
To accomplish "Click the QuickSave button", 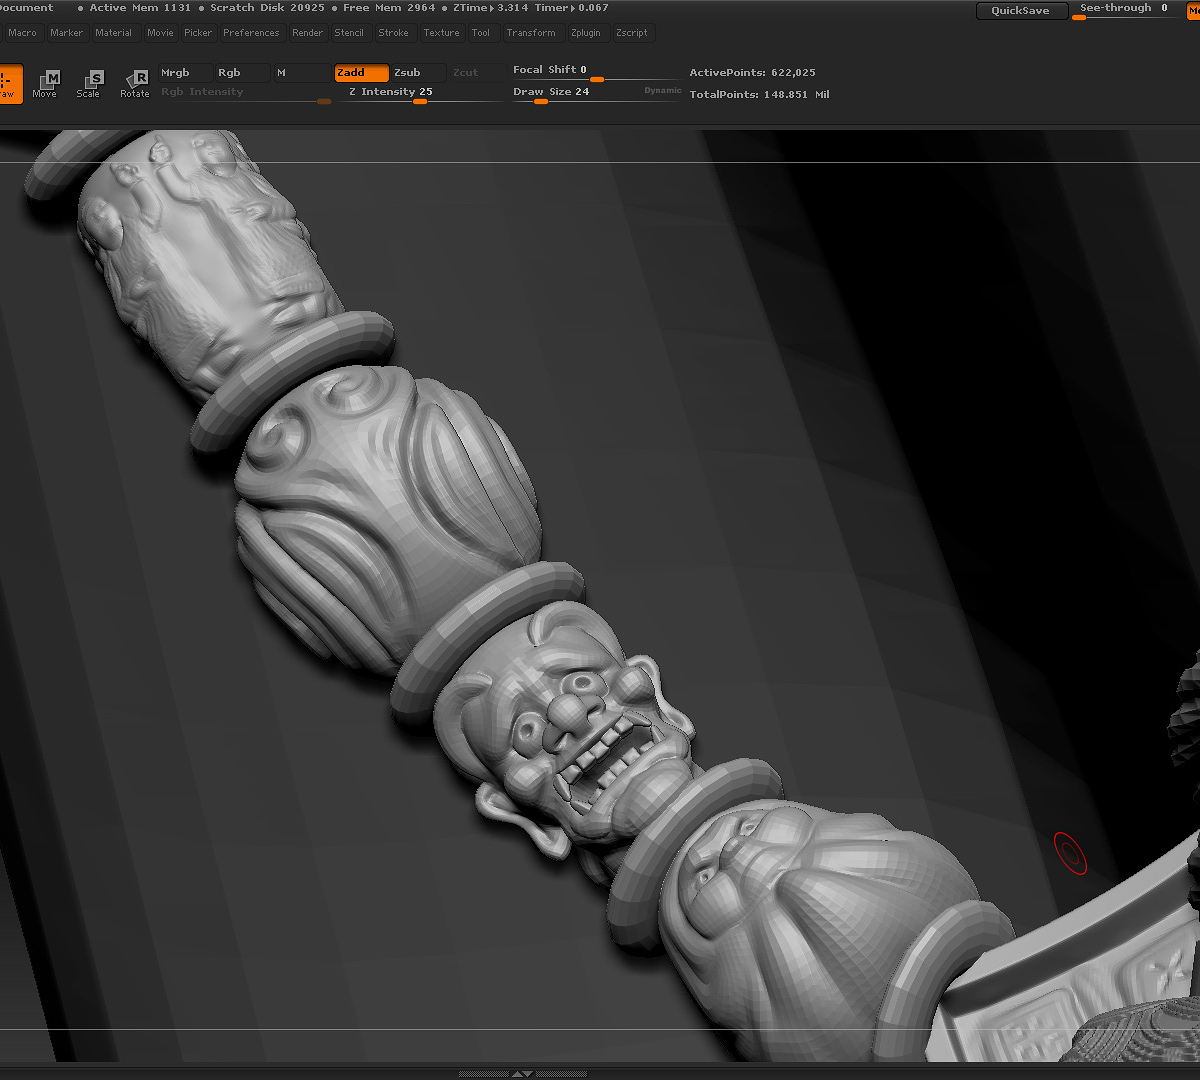I will [1020, 11].
